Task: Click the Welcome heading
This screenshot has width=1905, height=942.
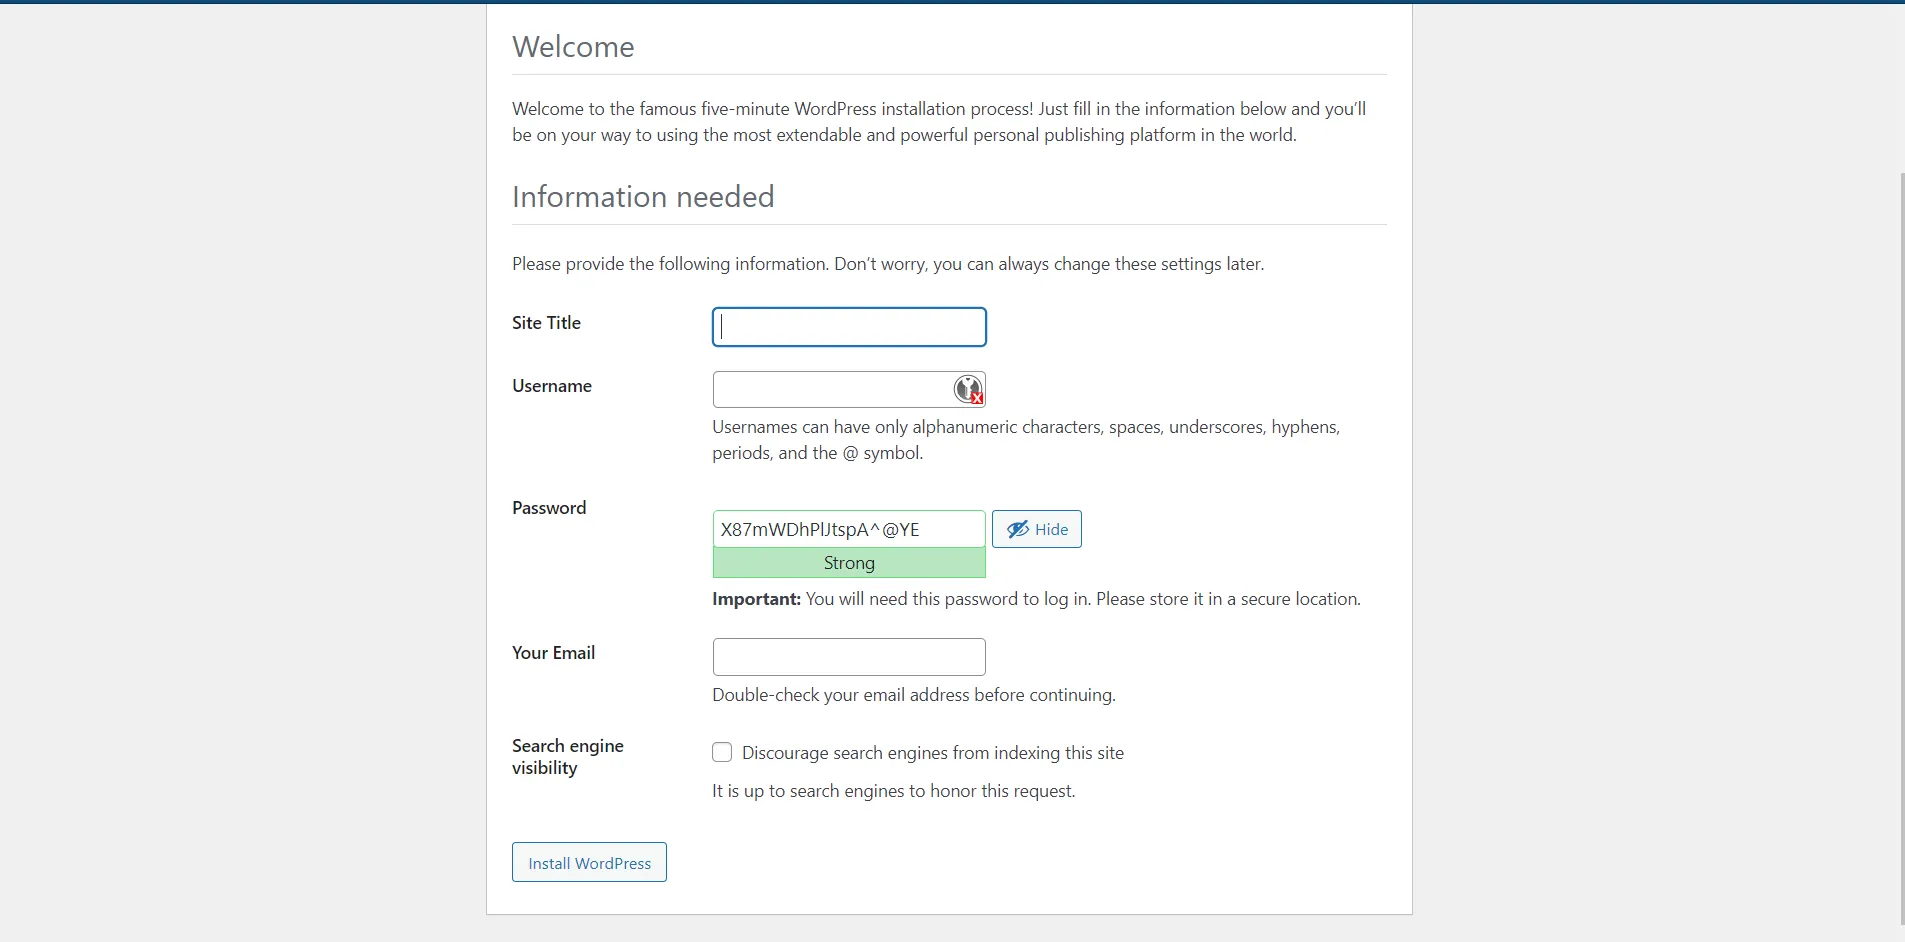Action: coord(573,47)
